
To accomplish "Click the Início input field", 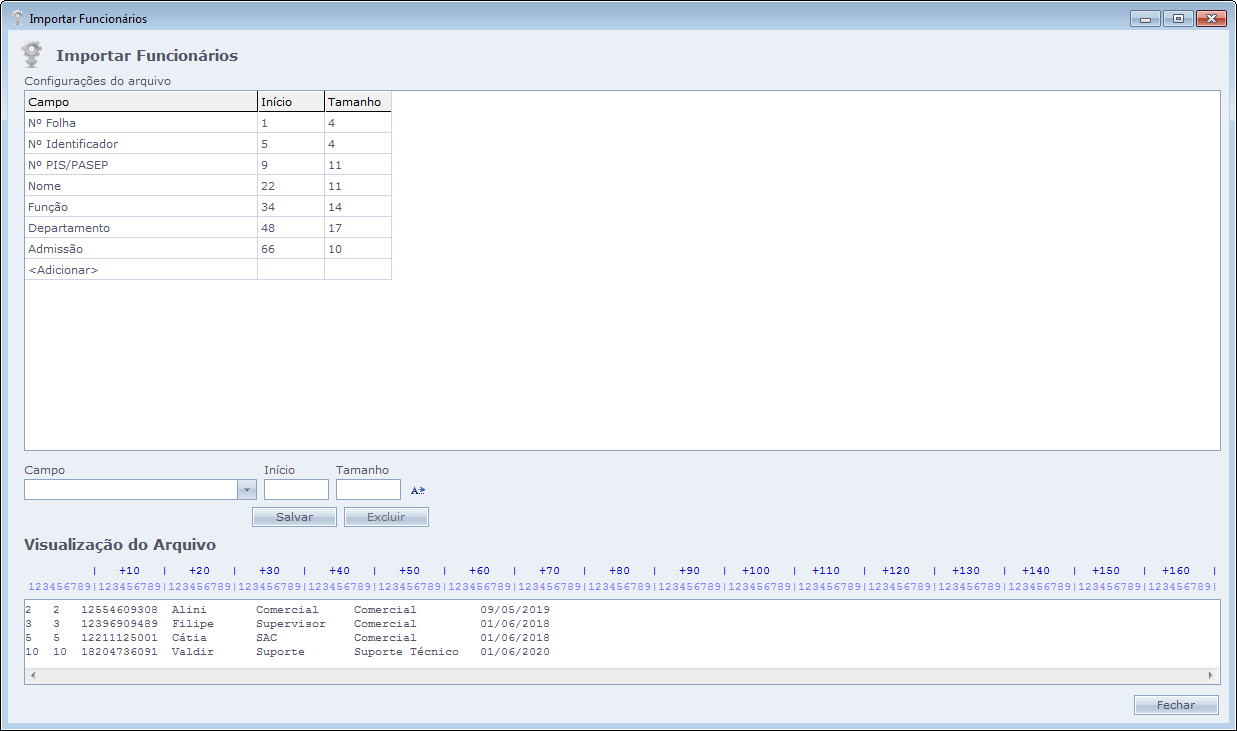I will (x=296, y=490).
